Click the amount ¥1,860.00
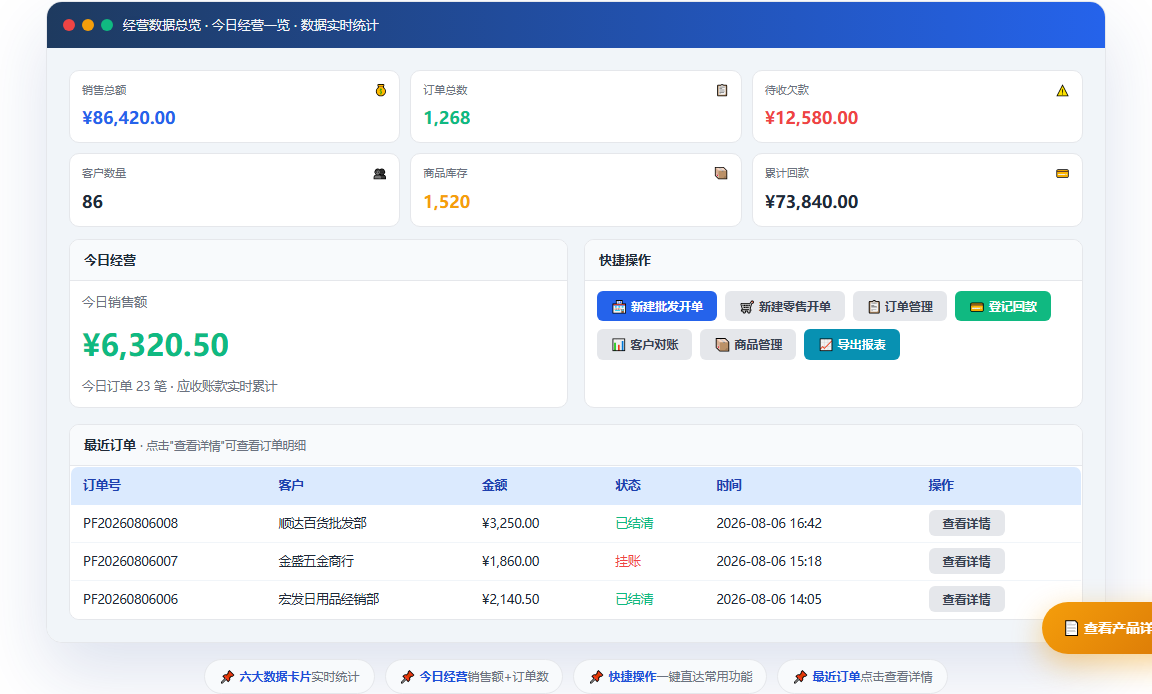1152x694 pixels. pos(511,562)
